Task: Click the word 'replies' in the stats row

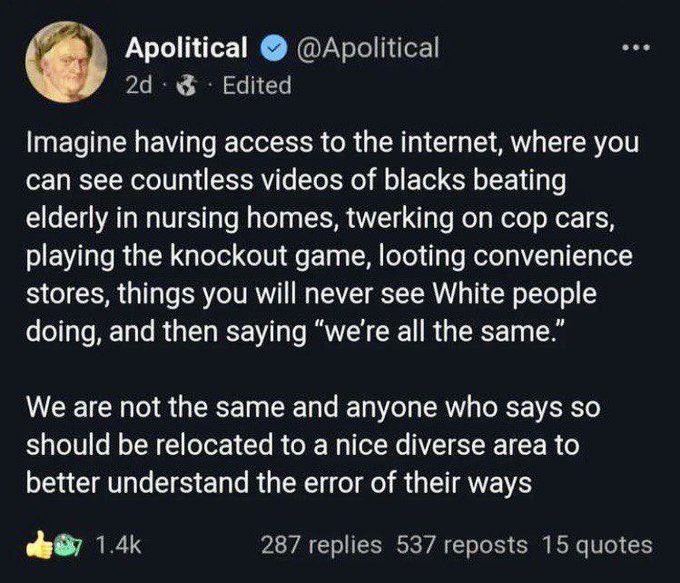Action: [x=347, y=545]
